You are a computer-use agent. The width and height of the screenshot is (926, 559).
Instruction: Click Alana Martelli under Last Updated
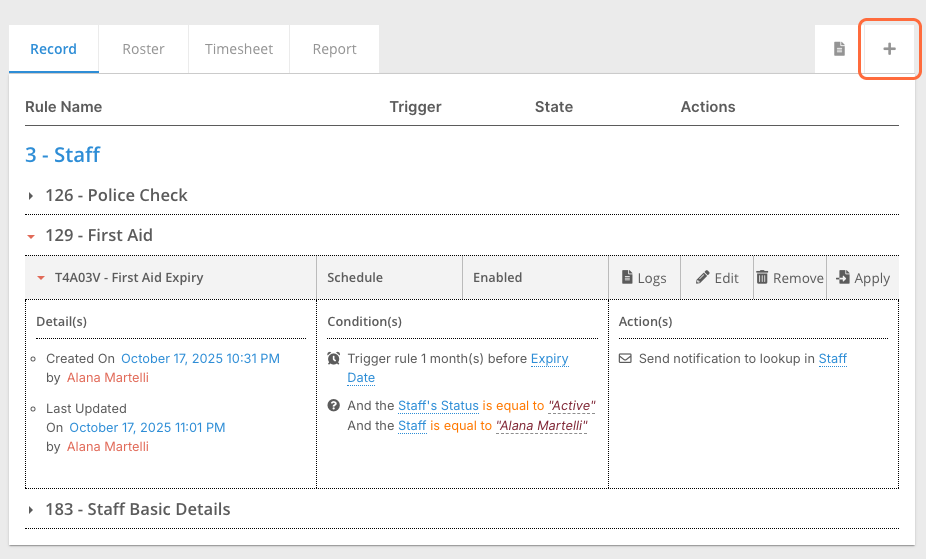tap(107, 447)
